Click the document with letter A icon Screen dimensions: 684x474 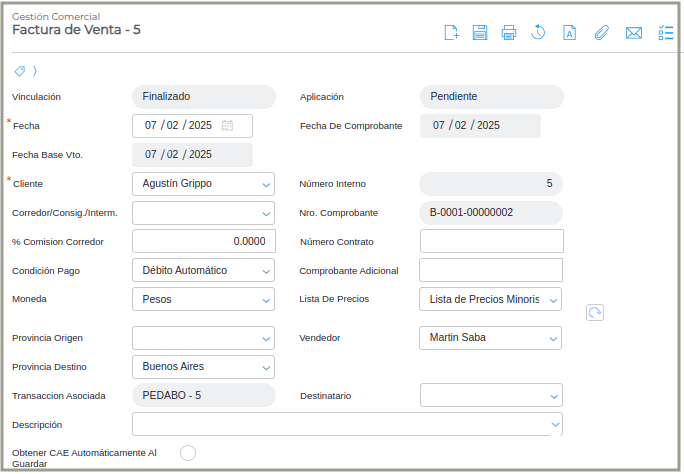[569, 33]
